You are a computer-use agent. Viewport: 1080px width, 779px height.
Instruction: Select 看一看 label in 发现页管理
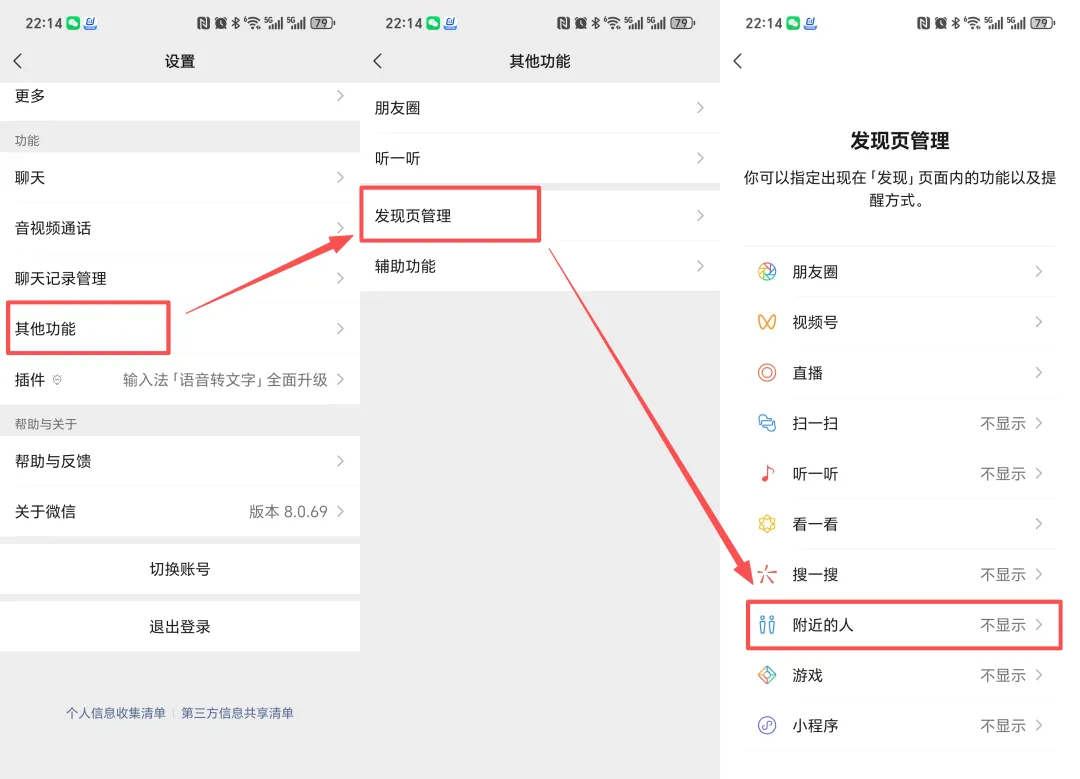coord(815,523)
